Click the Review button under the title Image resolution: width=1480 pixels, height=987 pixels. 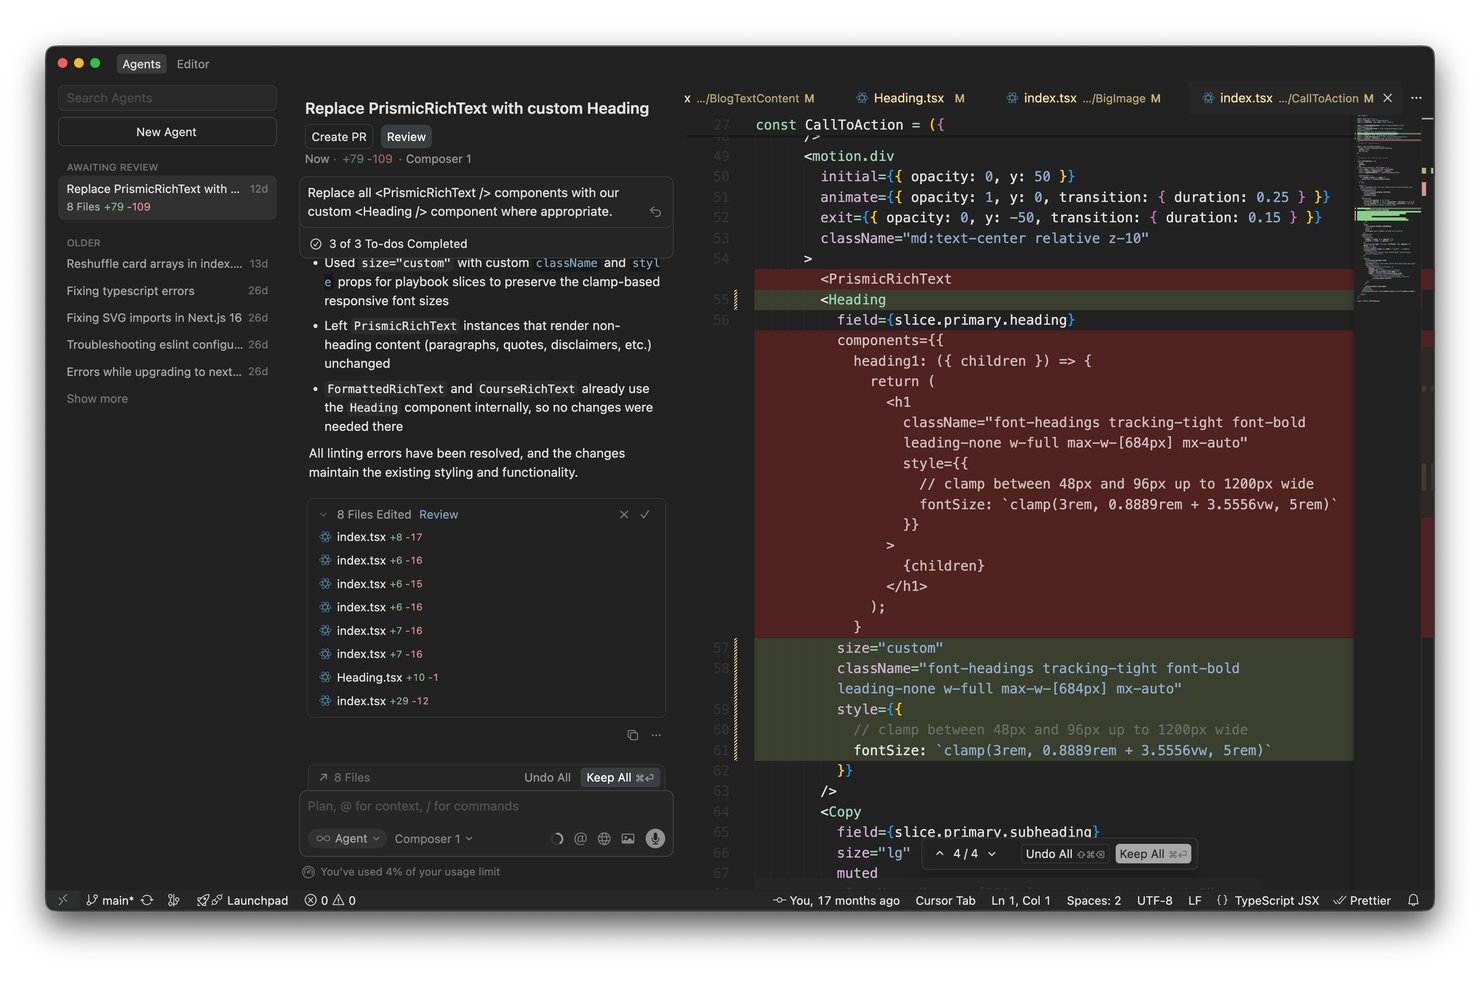(x=406, y=137)
